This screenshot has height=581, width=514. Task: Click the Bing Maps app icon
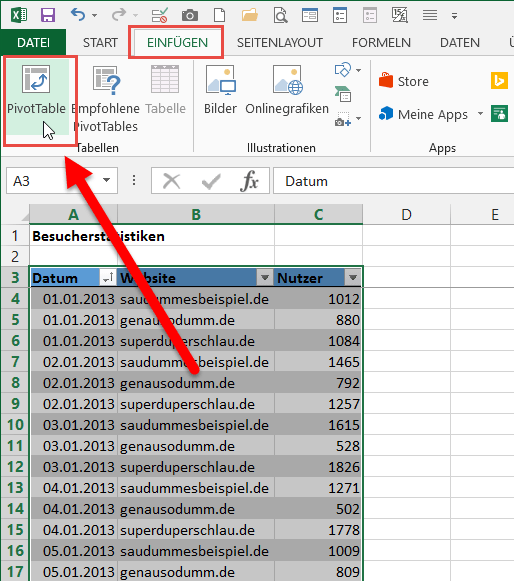(499, 81)
